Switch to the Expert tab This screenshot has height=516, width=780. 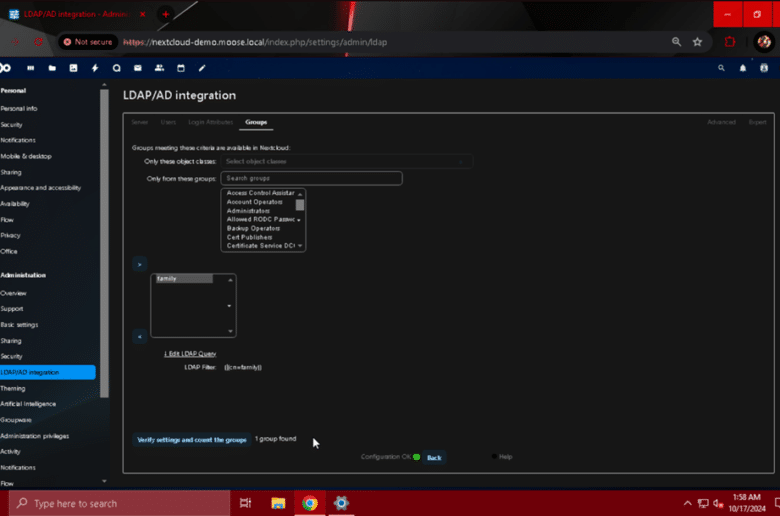758,122
